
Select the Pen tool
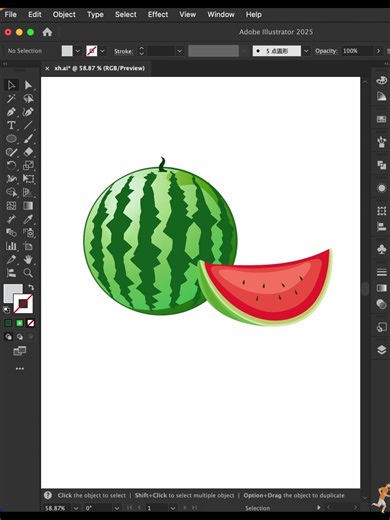[11, 112]
